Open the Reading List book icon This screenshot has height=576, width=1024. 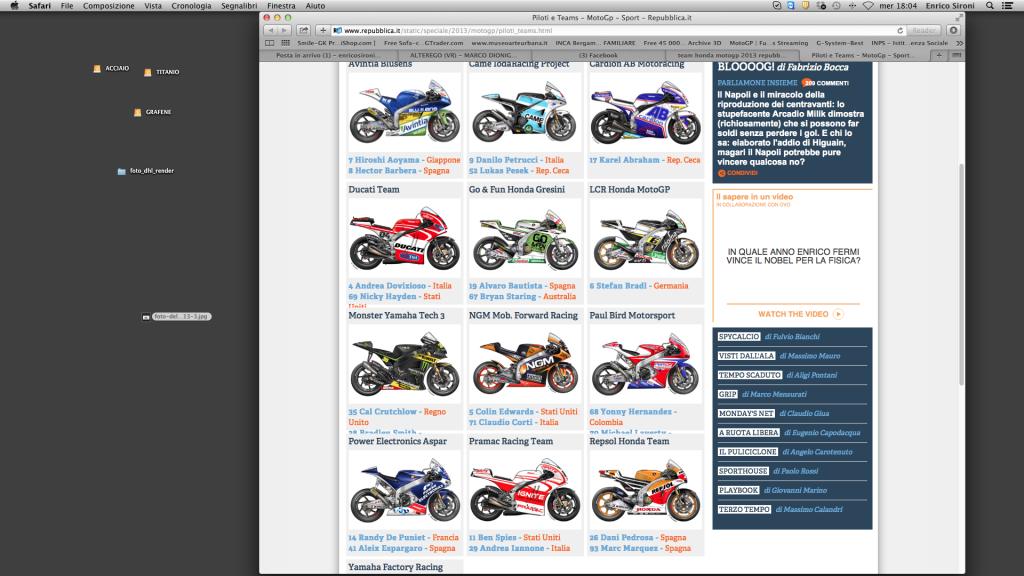point(270,43)
